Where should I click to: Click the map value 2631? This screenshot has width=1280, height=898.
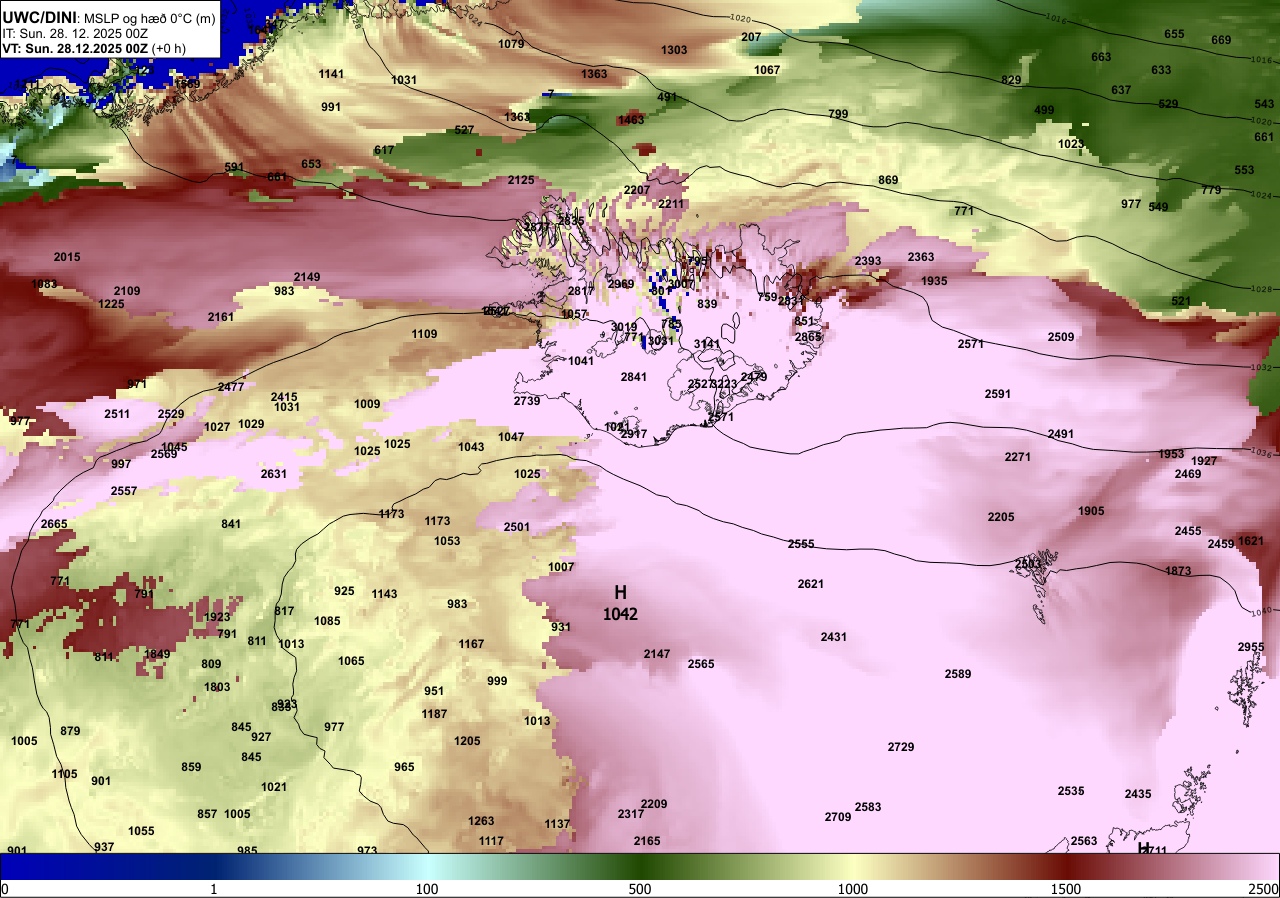tap(274, 474)
